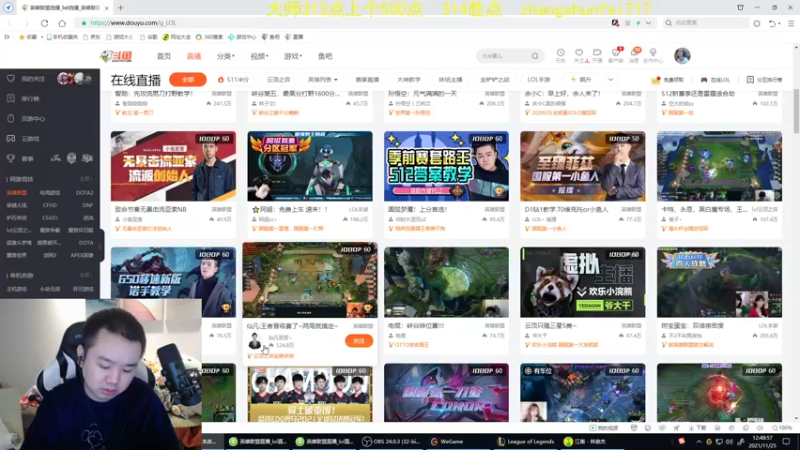Open 排行榜 icon in sidebar
Image resolution: width=800 pixels, height=450 pixels.
click(x=11, y=98)
